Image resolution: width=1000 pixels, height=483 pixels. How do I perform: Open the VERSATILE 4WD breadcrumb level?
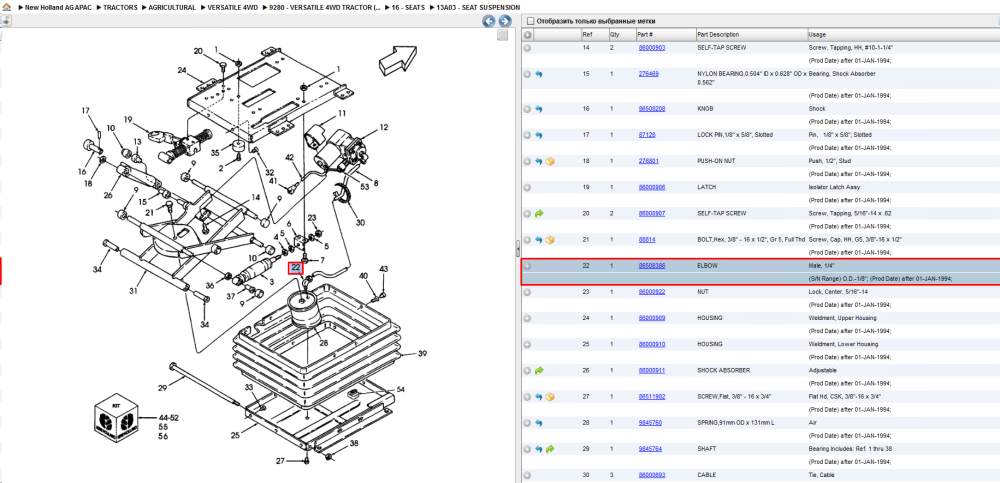233,8
